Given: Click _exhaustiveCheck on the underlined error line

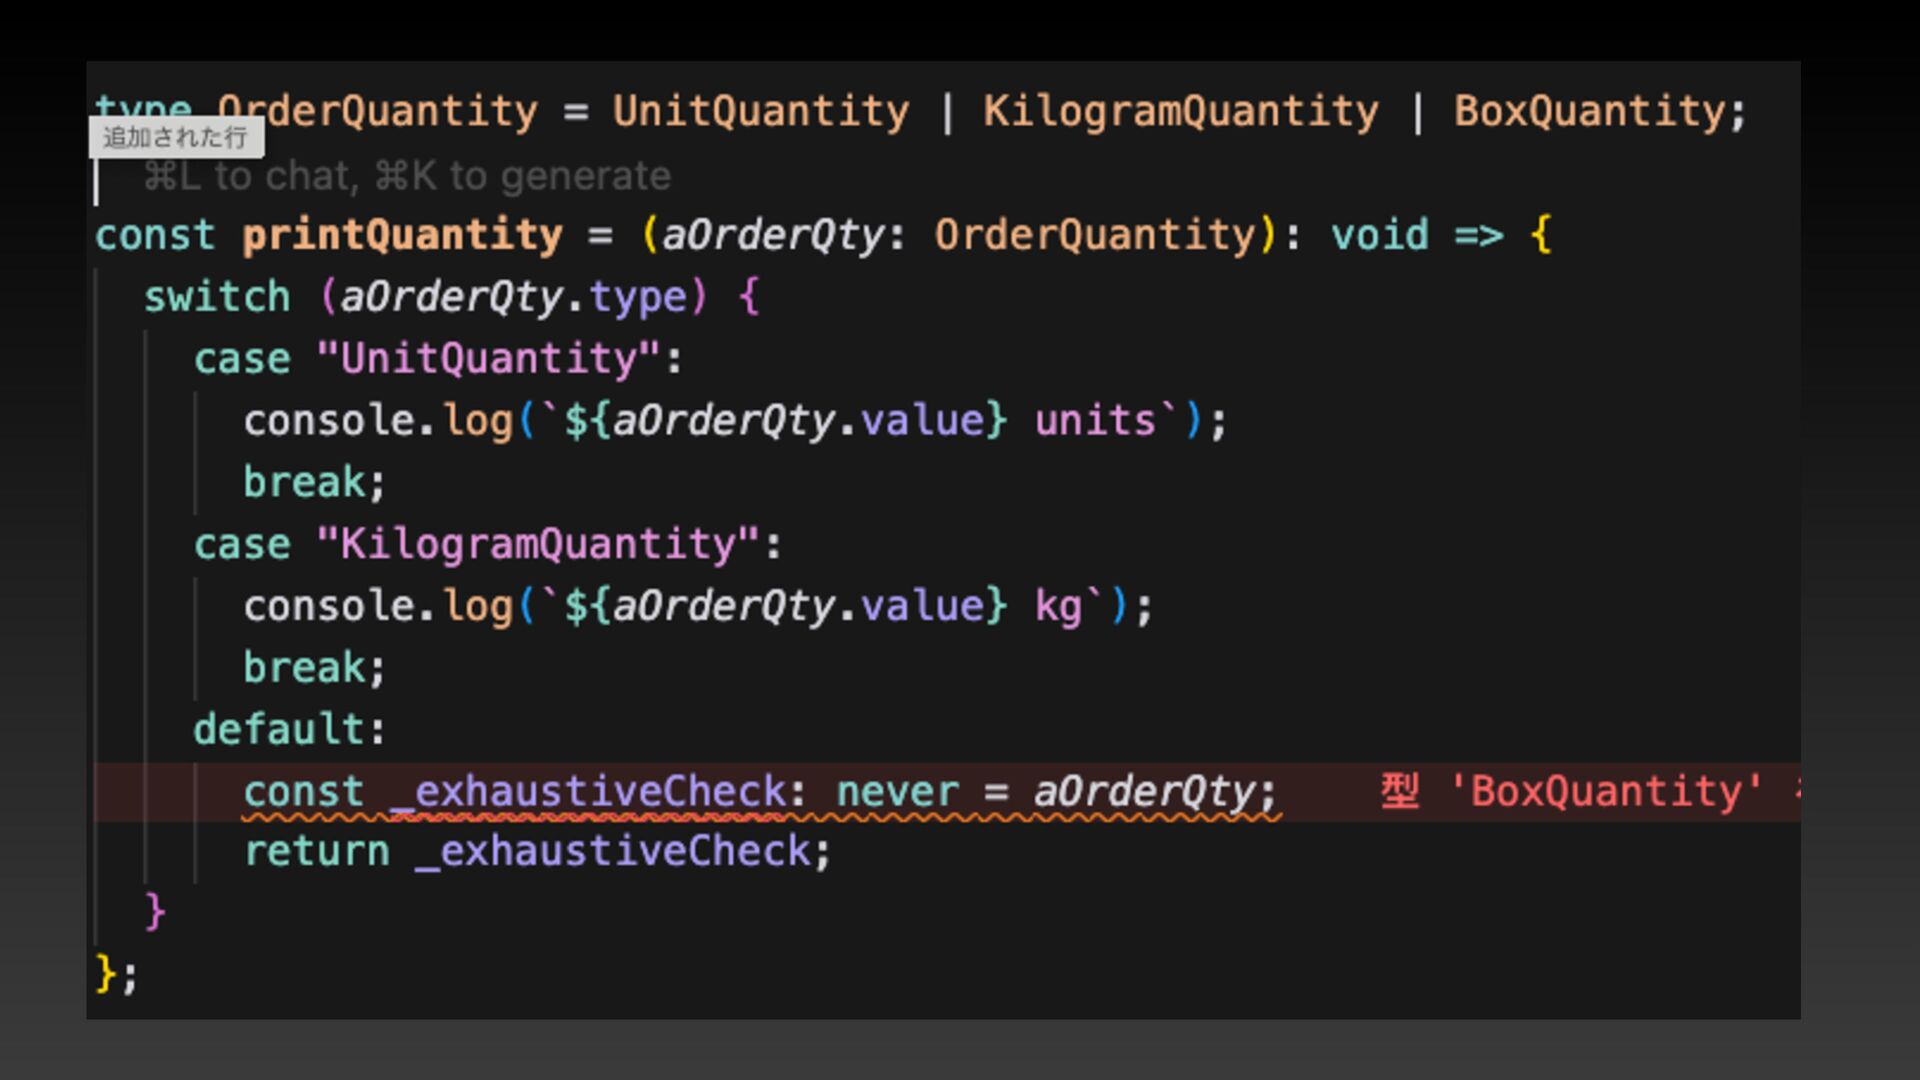Looking at the screenshot, I should click(588, 792).
